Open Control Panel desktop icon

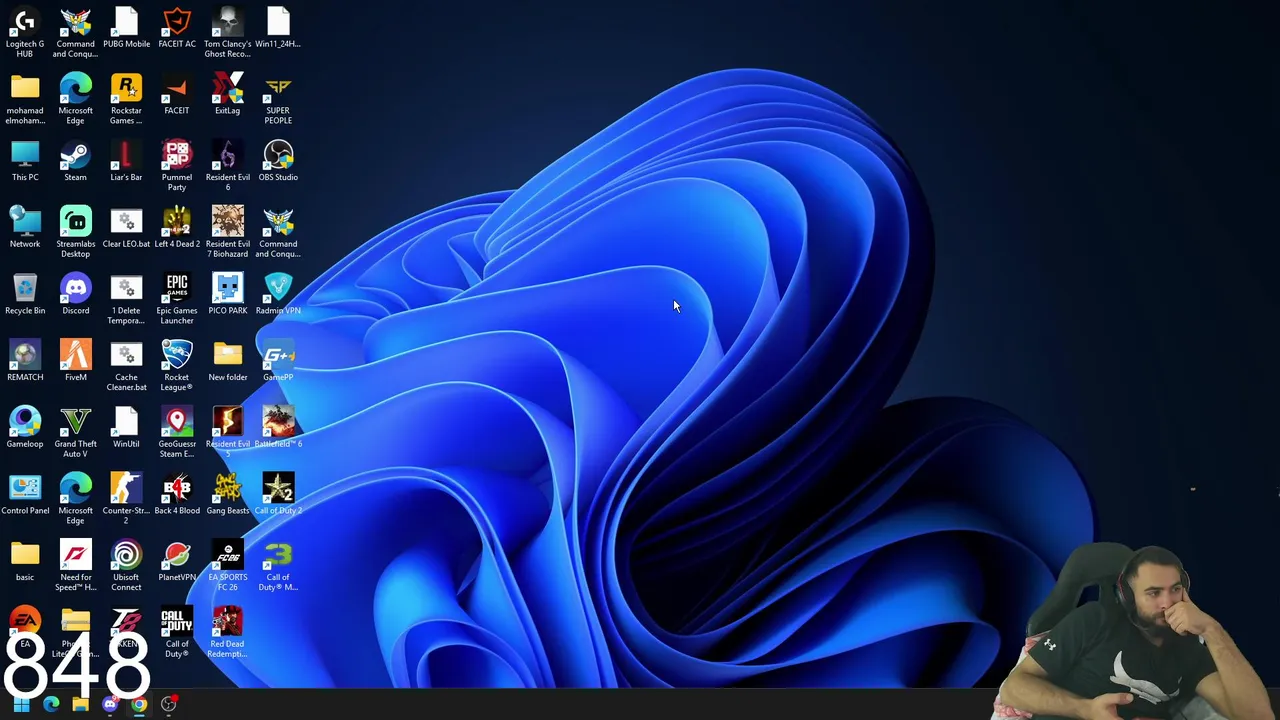pos(25,494)
